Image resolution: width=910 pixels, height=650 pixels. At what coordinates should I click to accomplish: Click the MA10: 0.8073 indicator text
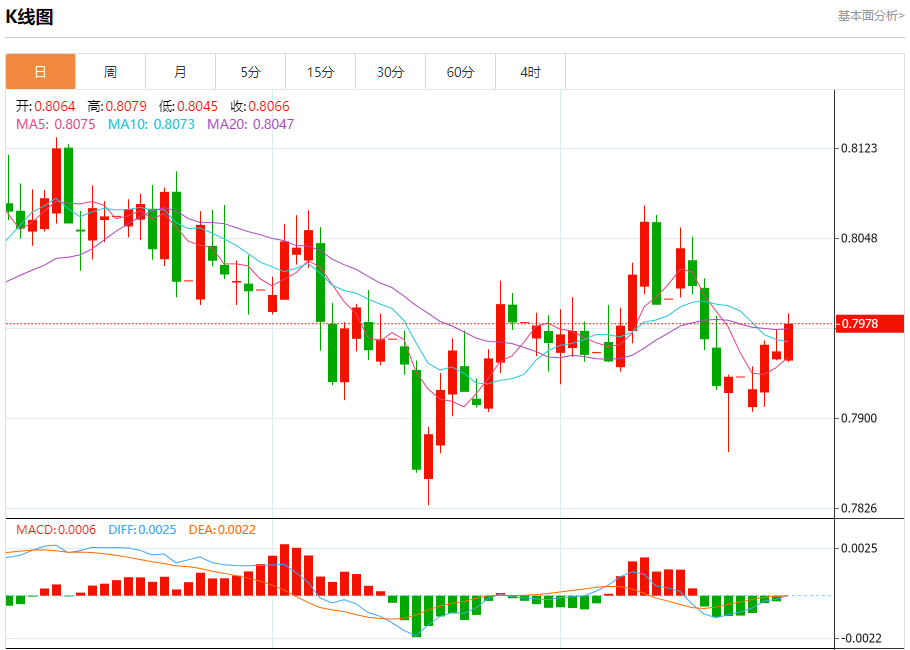tap(151, 124)
